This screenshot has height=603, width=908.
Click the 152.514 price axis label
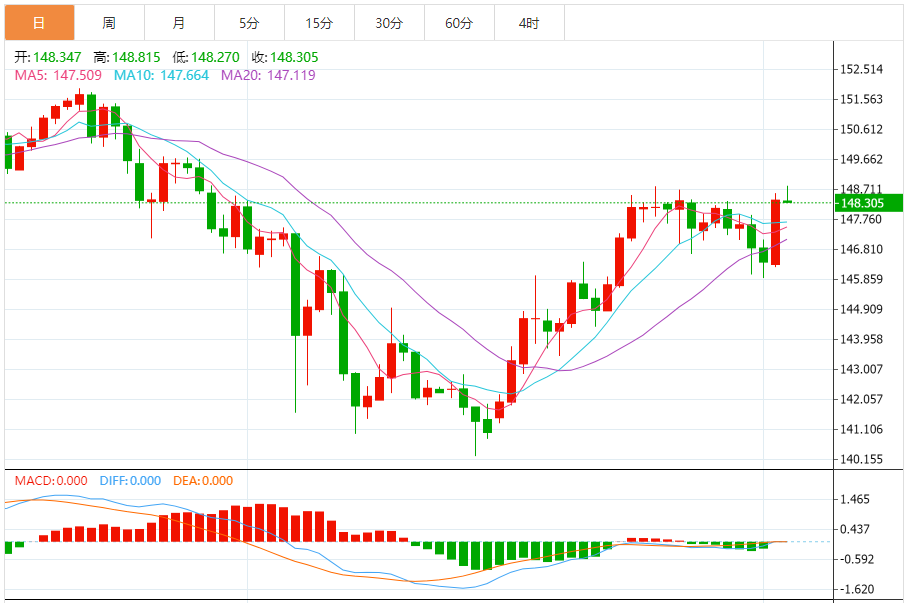click(862, 70)
